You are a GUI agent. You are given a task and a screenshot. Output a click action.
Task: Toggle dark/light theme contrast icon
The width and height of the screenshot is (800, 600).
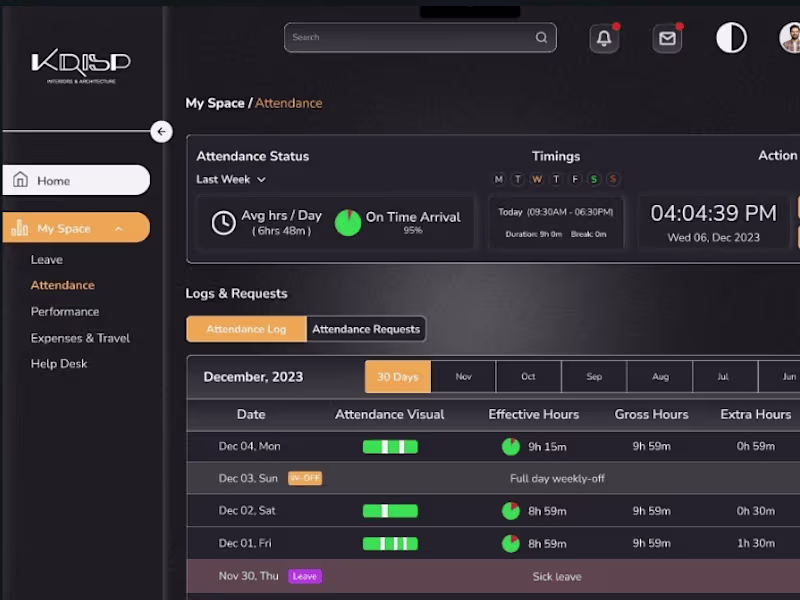point(731,38)
